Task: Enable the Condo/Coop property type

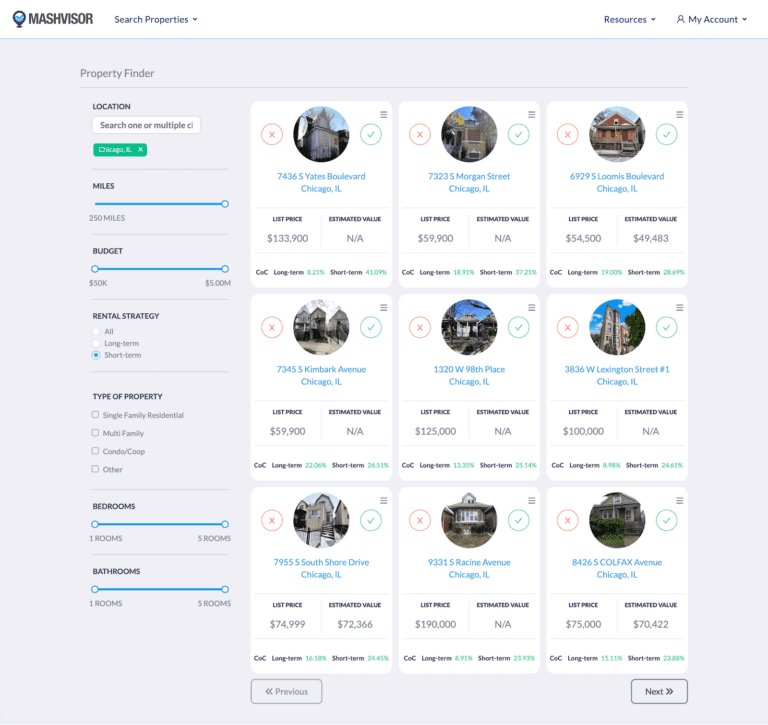Action: 96,451
